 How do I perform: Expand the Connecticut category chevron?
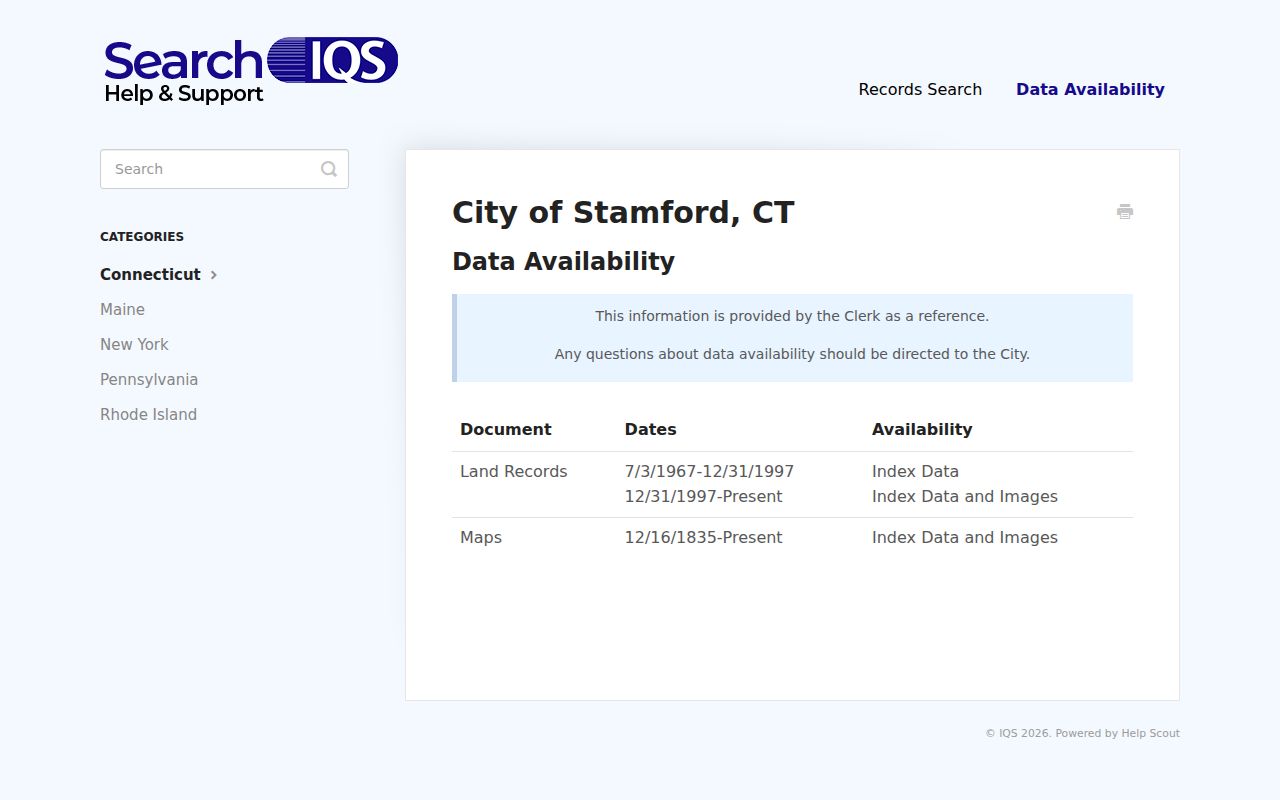click(214, 274)
